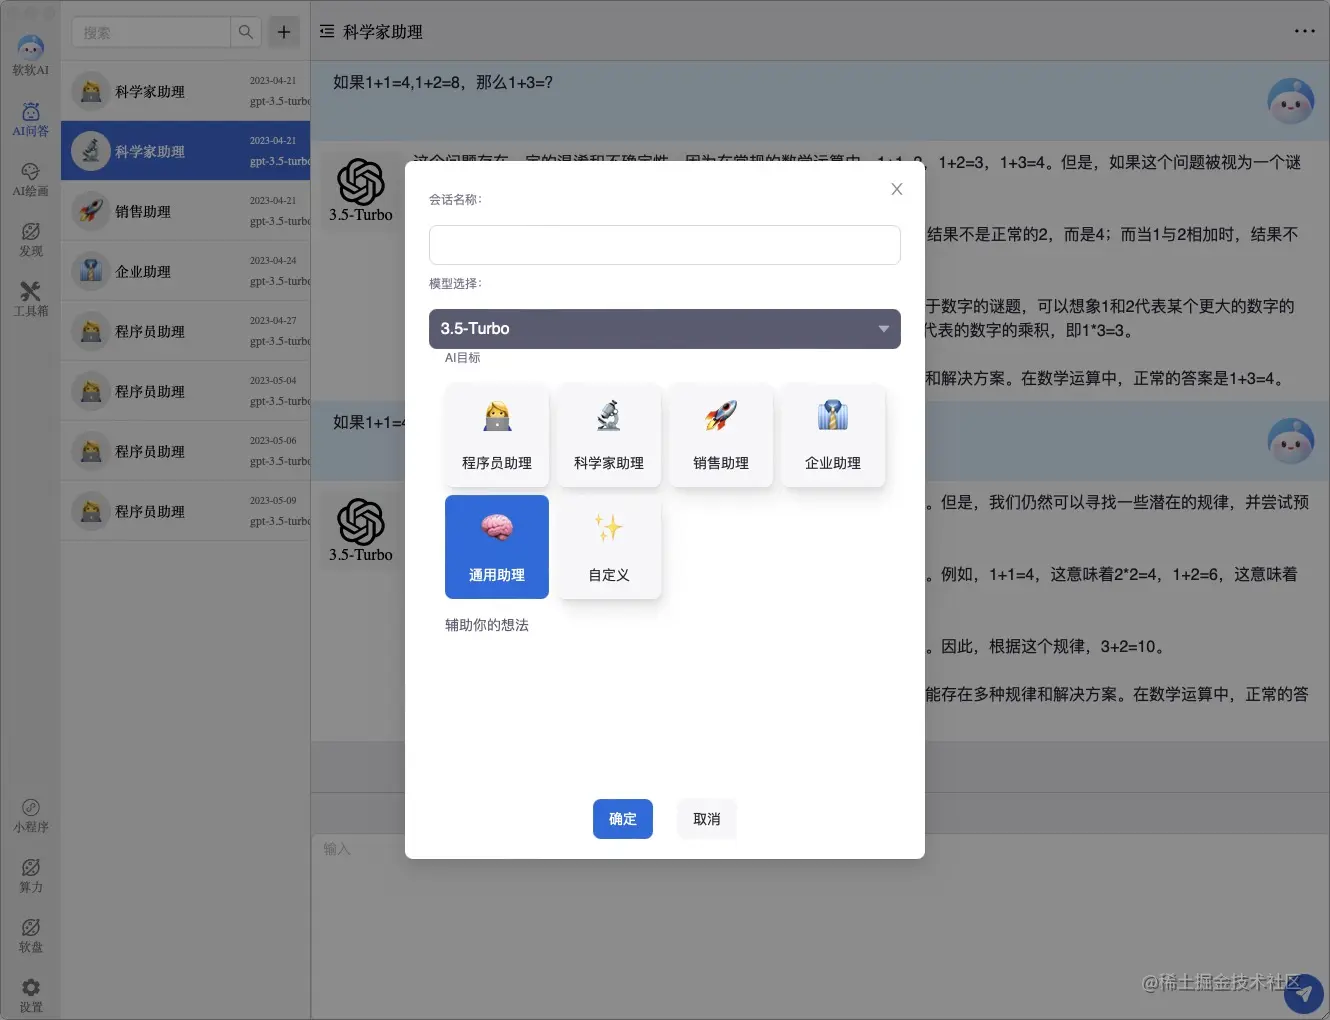Image resolution: width=1330 pixels, height=1020 pixels.
Task: Open 算力 in the left sidebar
Action: point(30,876)
